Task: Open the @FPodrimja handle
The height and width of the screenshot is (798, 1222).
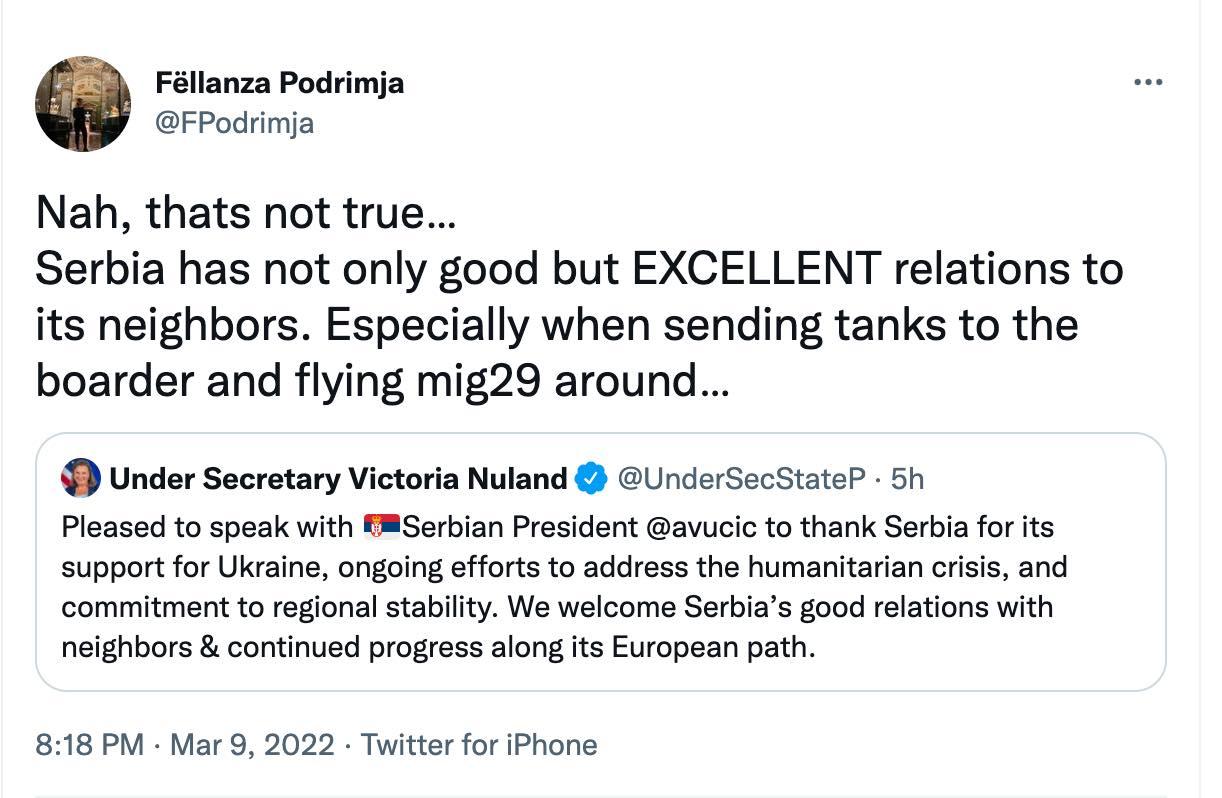Action: tap(235, 123)
